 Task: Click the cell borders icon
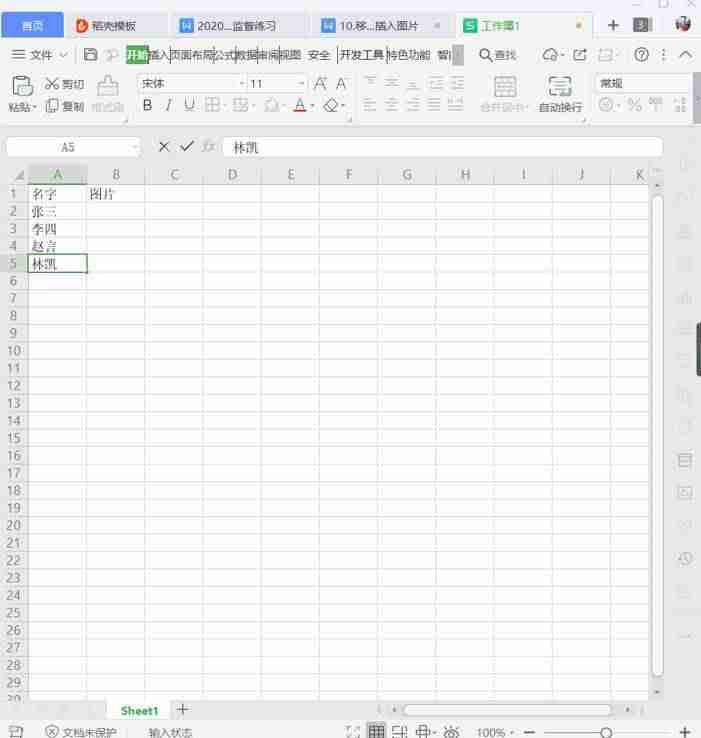212,104
